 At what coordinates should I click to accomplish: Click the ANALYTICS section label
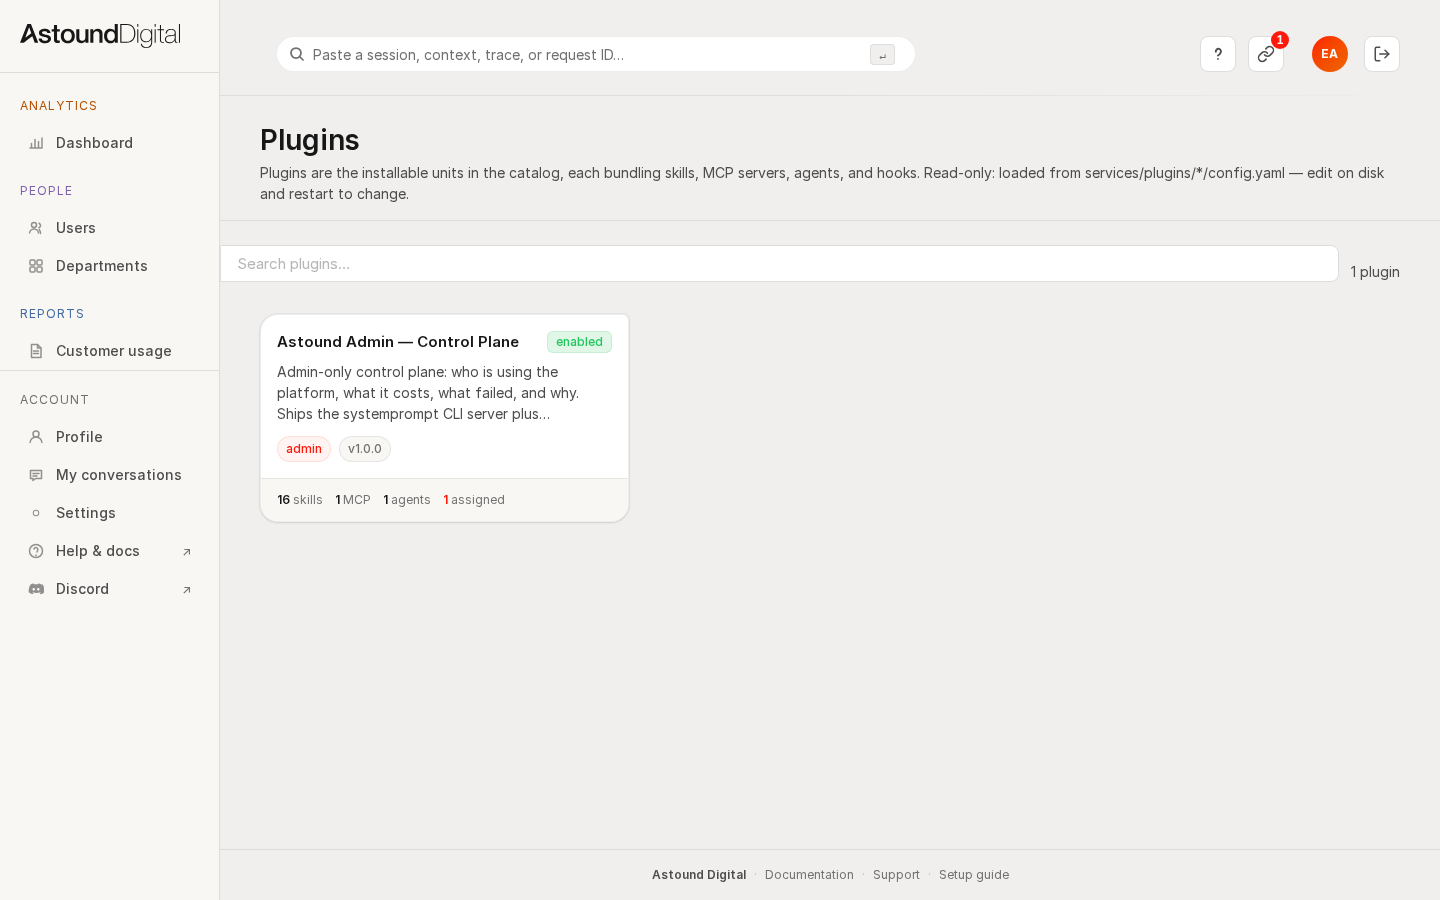tap(59, 106)
